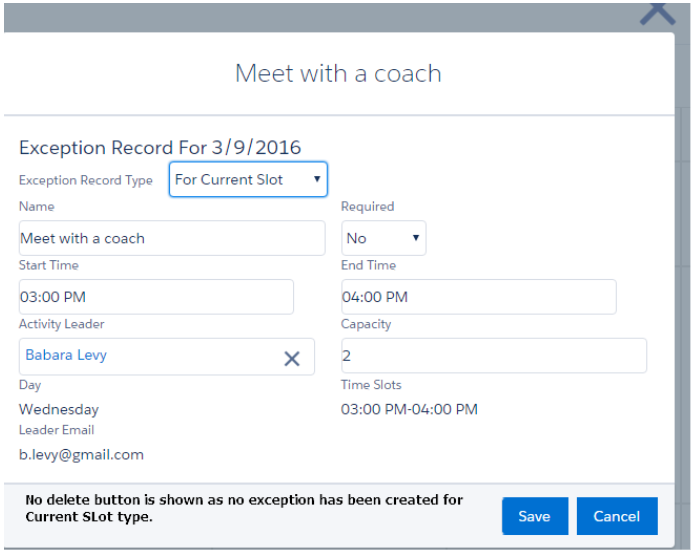Open the Exception Record Type dropdown
697x555 pixels.
(248, 180)
